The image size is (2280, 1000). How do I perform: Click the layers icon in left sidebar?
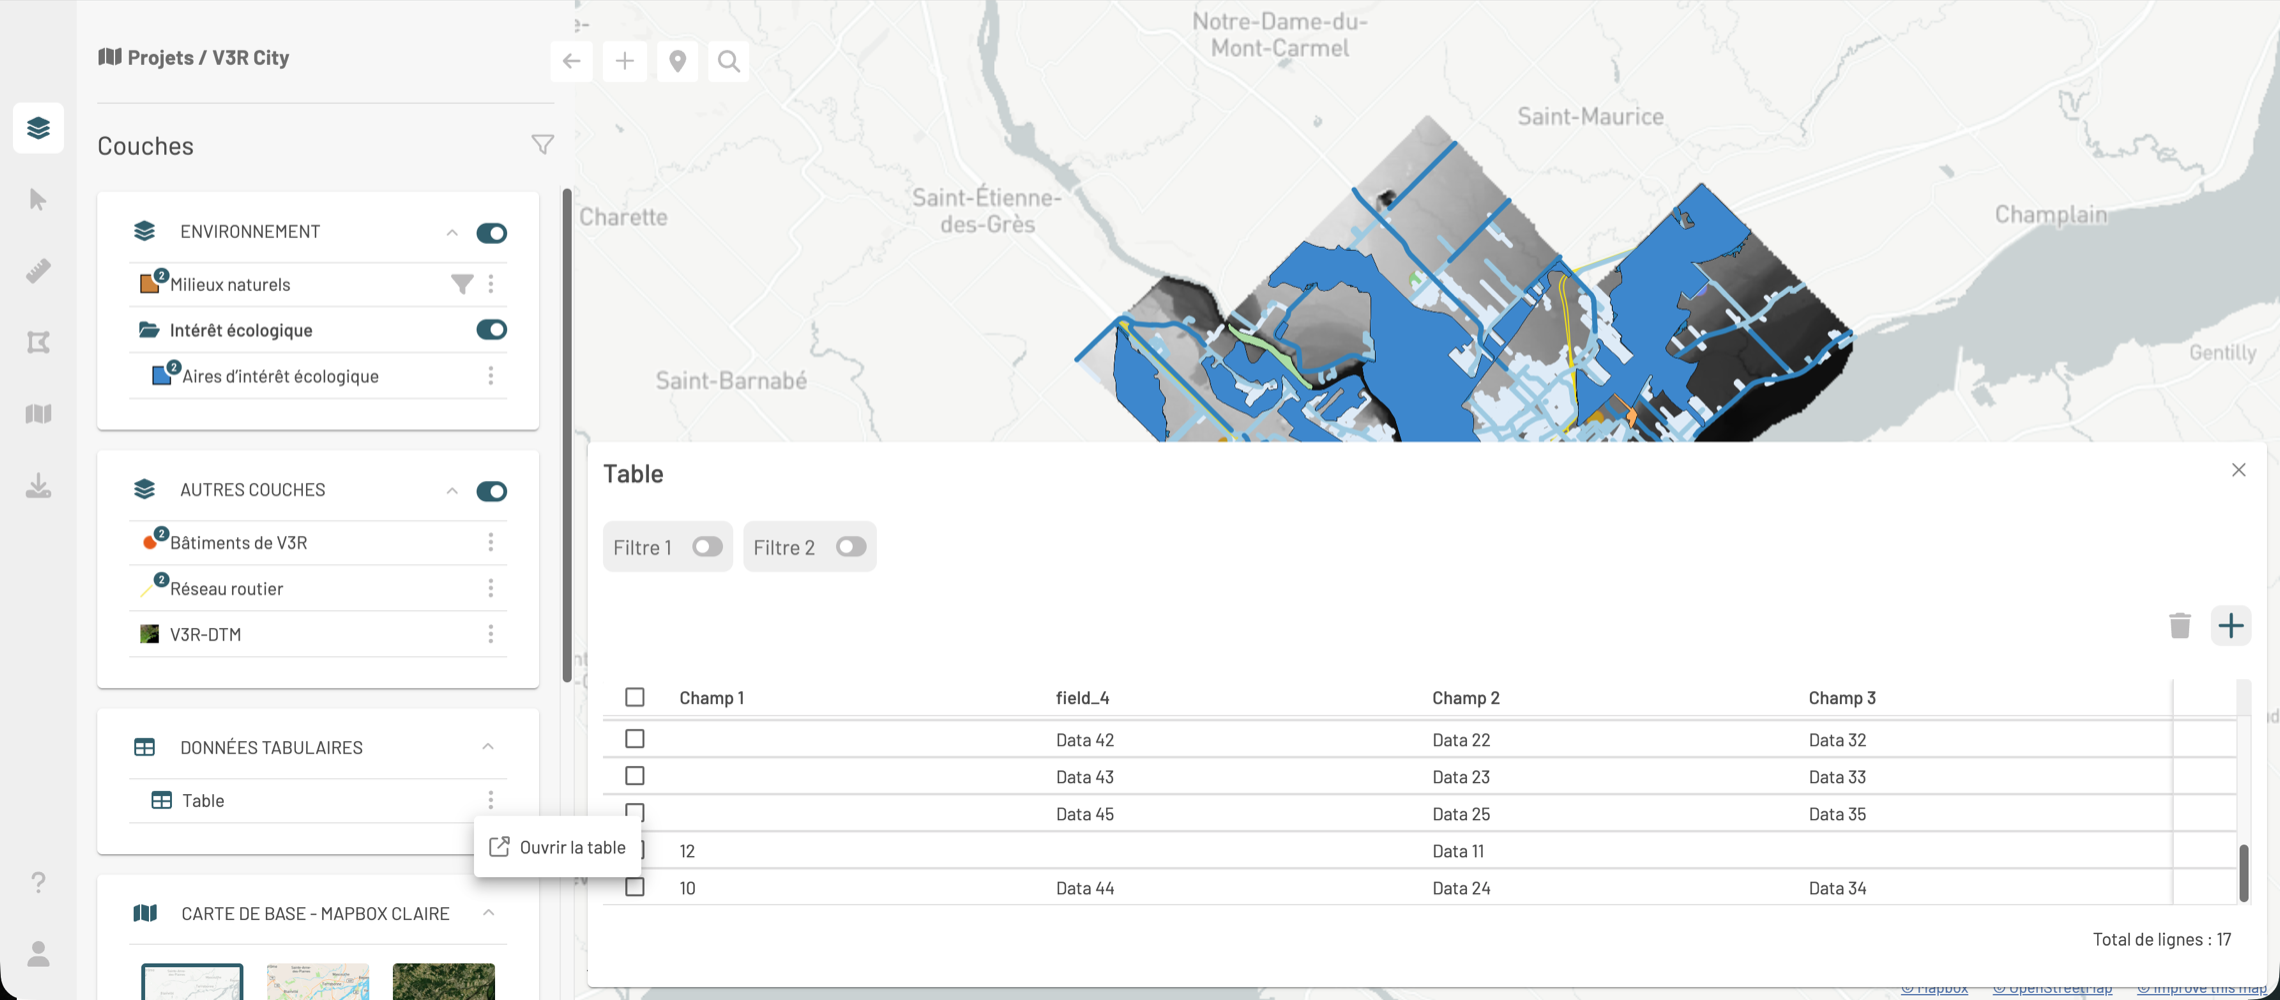pyautogui.click(x=38, y=128)
